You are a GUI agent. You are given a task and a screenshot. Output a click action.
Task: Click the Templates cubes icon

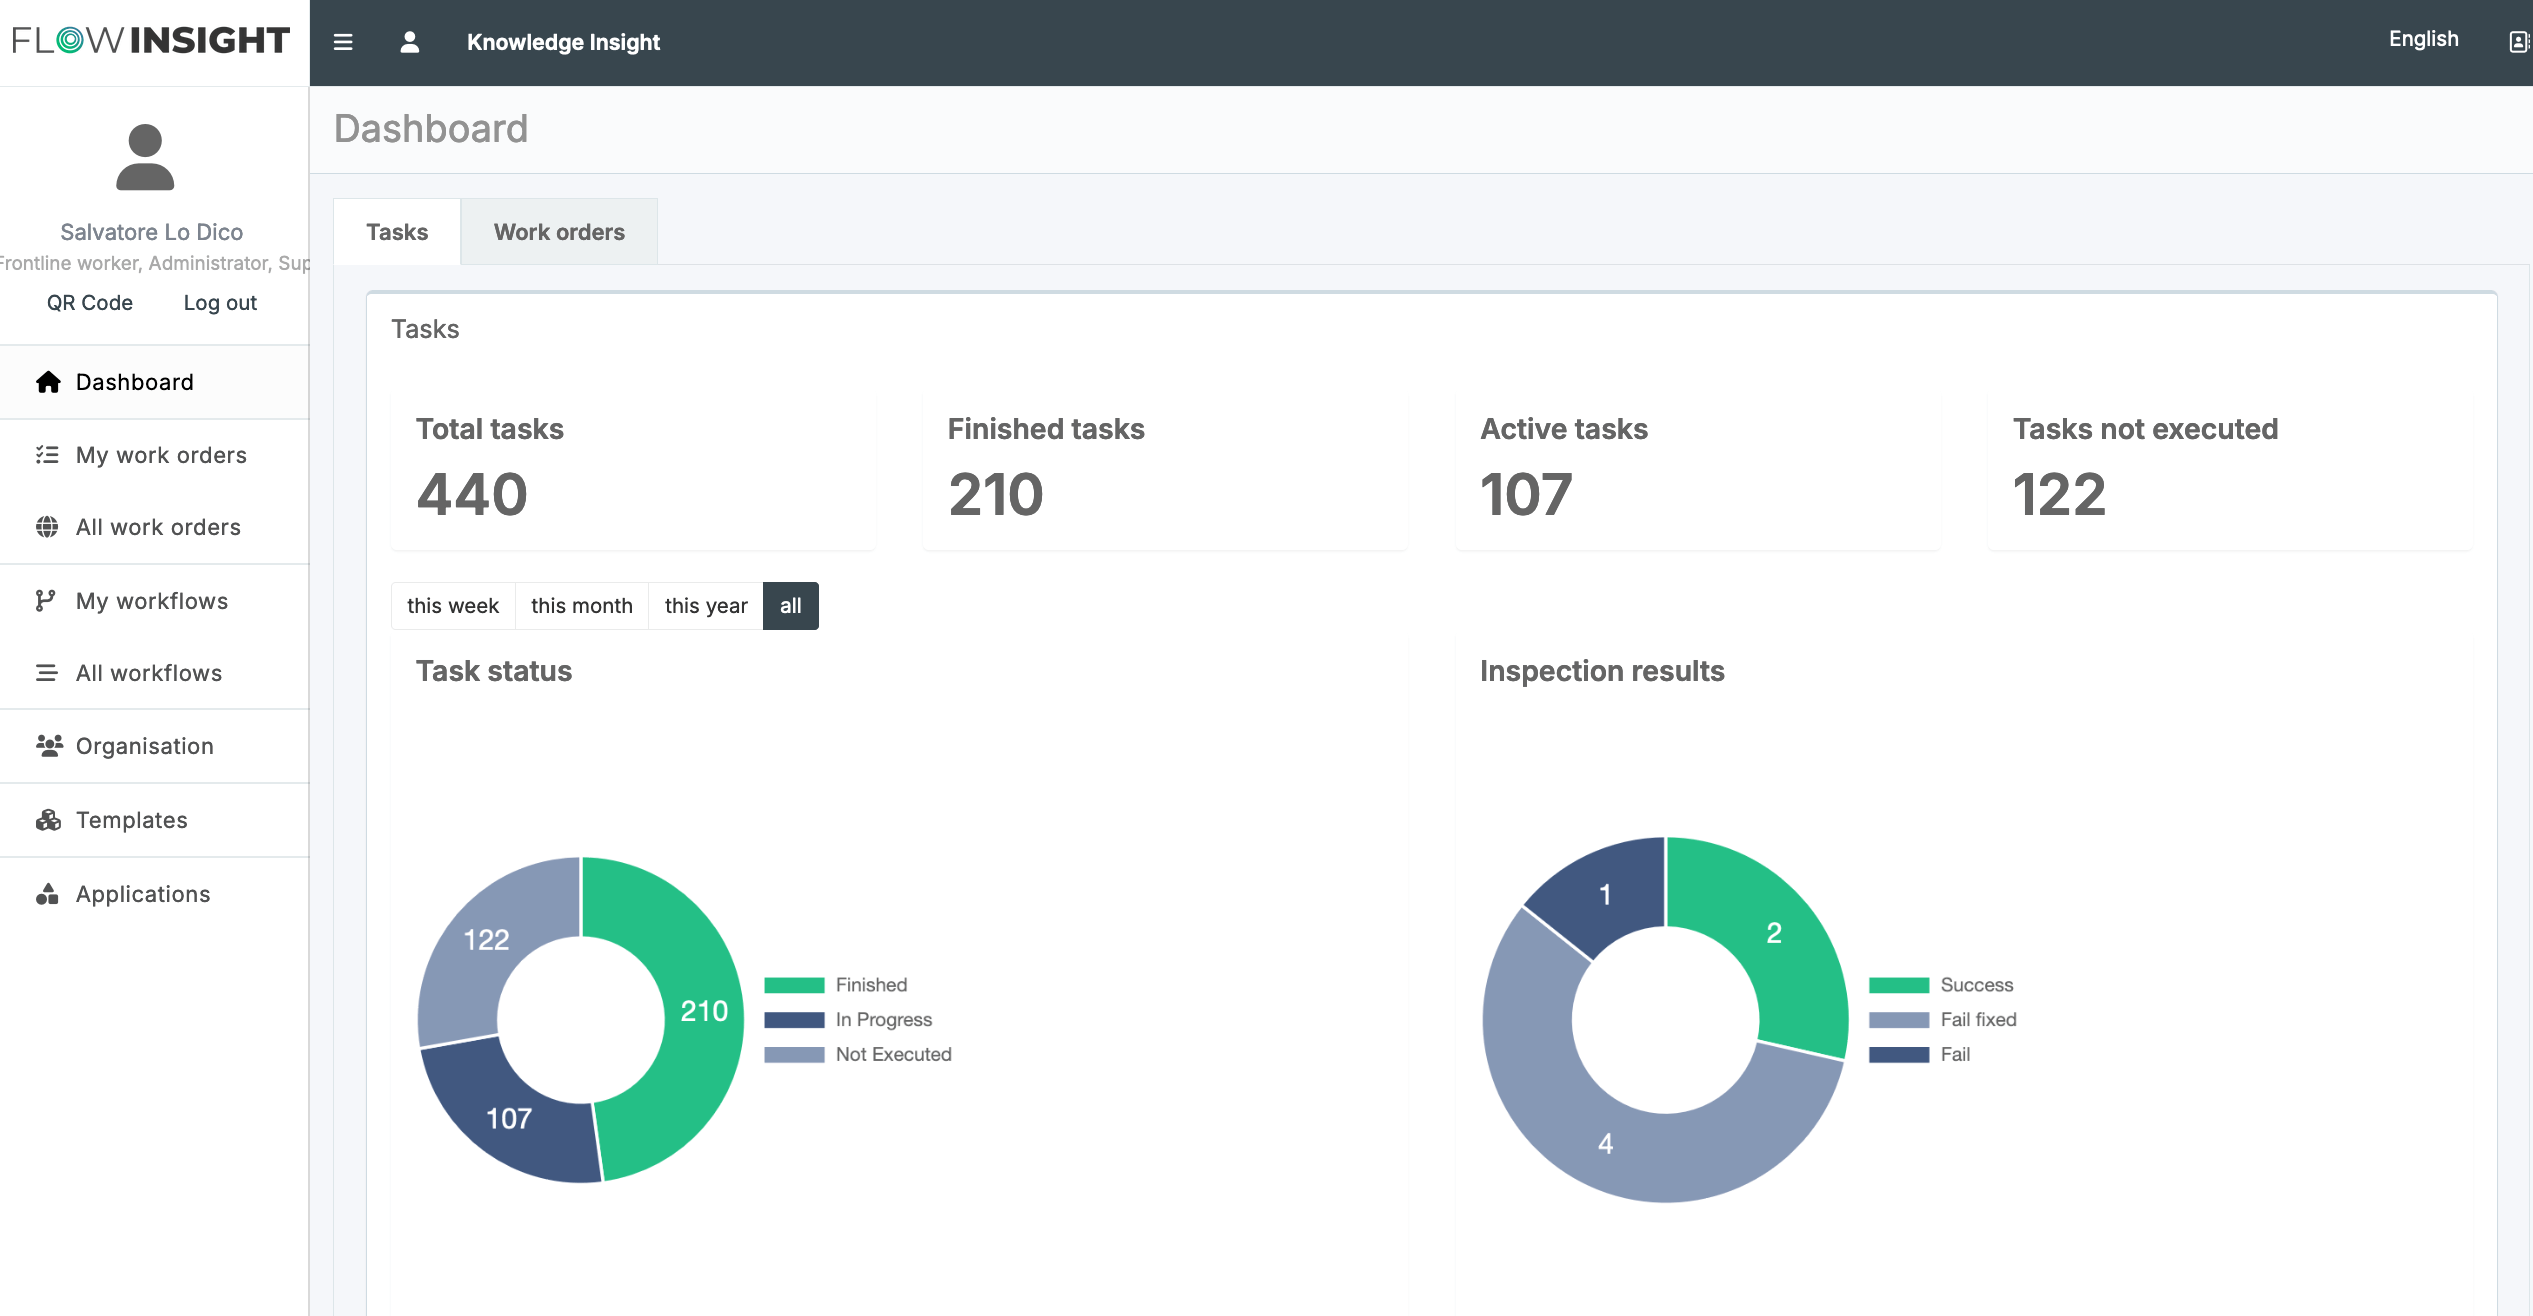(48, 820)
